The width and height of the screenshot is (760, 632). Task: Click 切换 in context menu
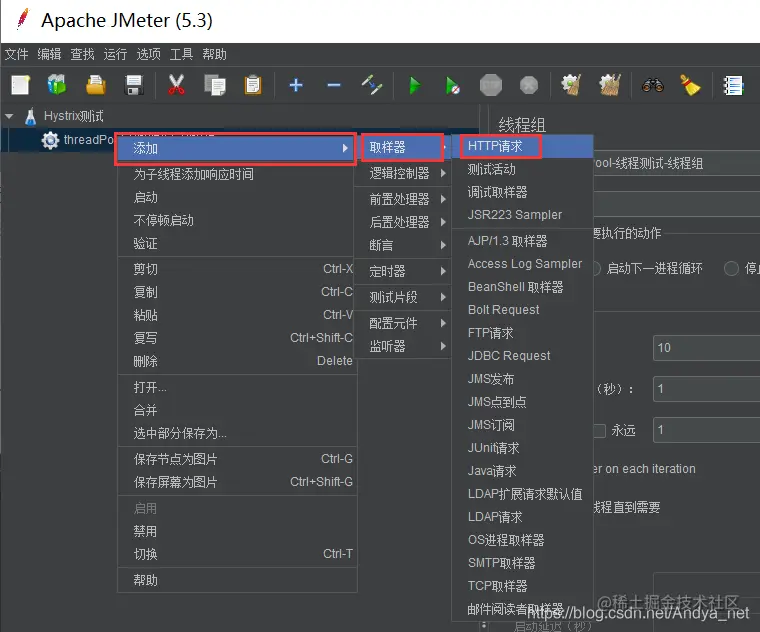[238, 554]
